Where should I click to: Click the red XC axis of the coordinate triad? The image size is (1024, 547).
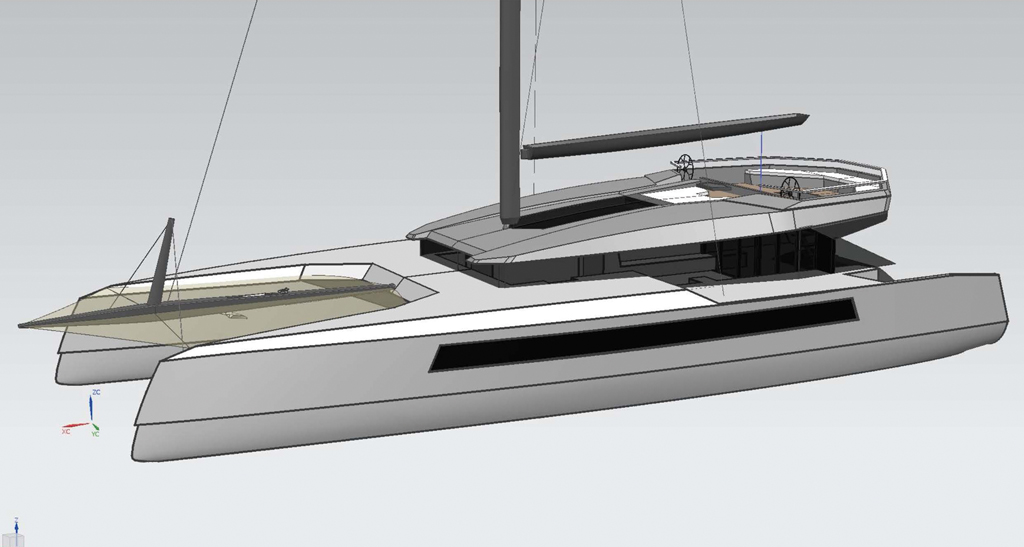pos(74,426)
